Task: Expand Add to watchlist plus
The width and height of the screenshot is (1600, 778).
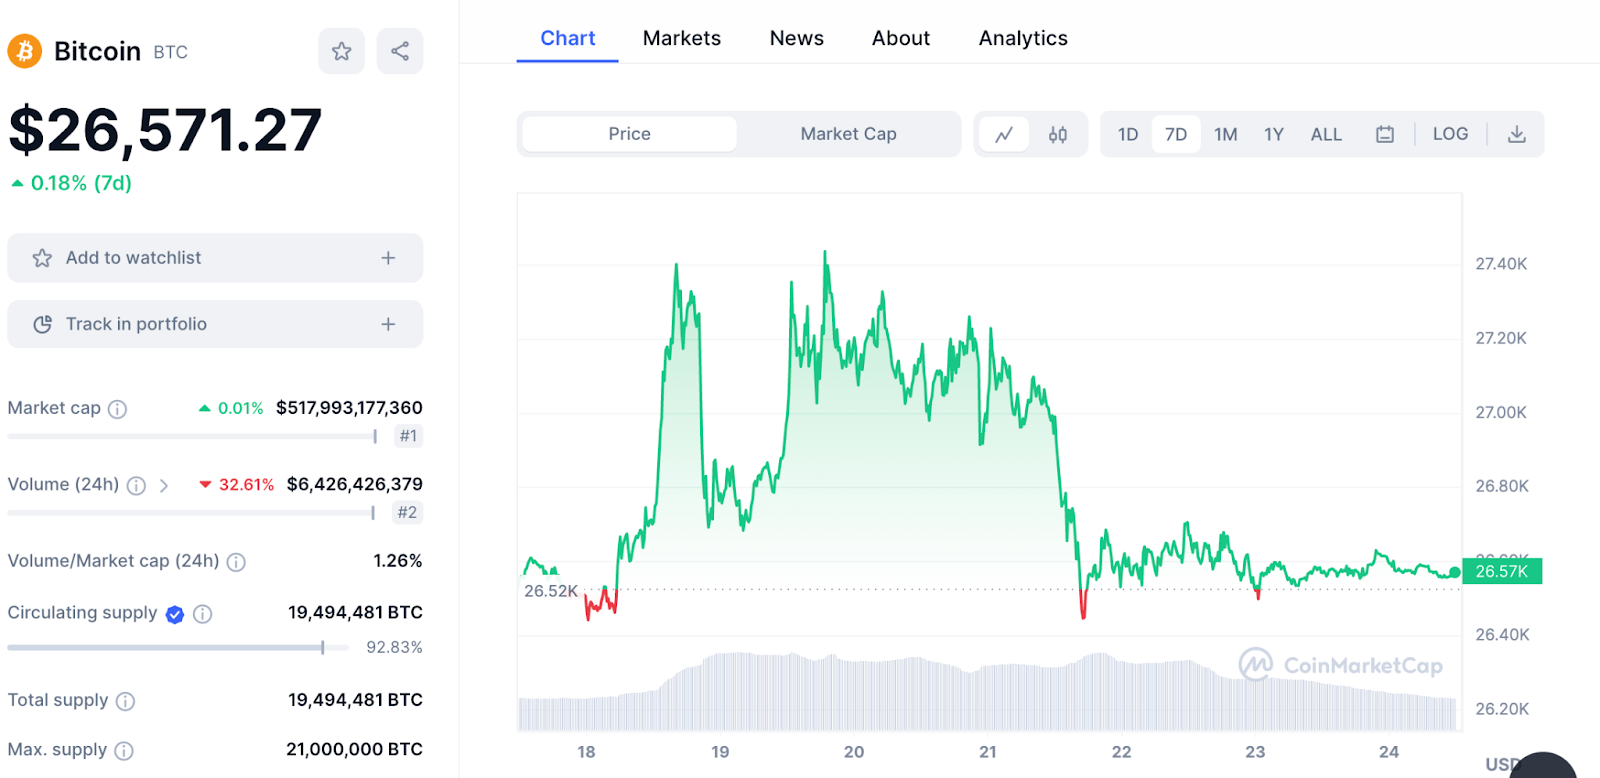Action: 388,258
